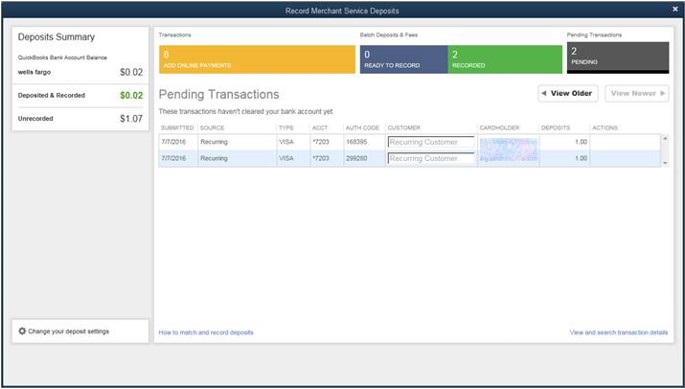The image size is (685, 389).
Task: Open the Add Online Payments tile
Action: click(x=257, y=59)
